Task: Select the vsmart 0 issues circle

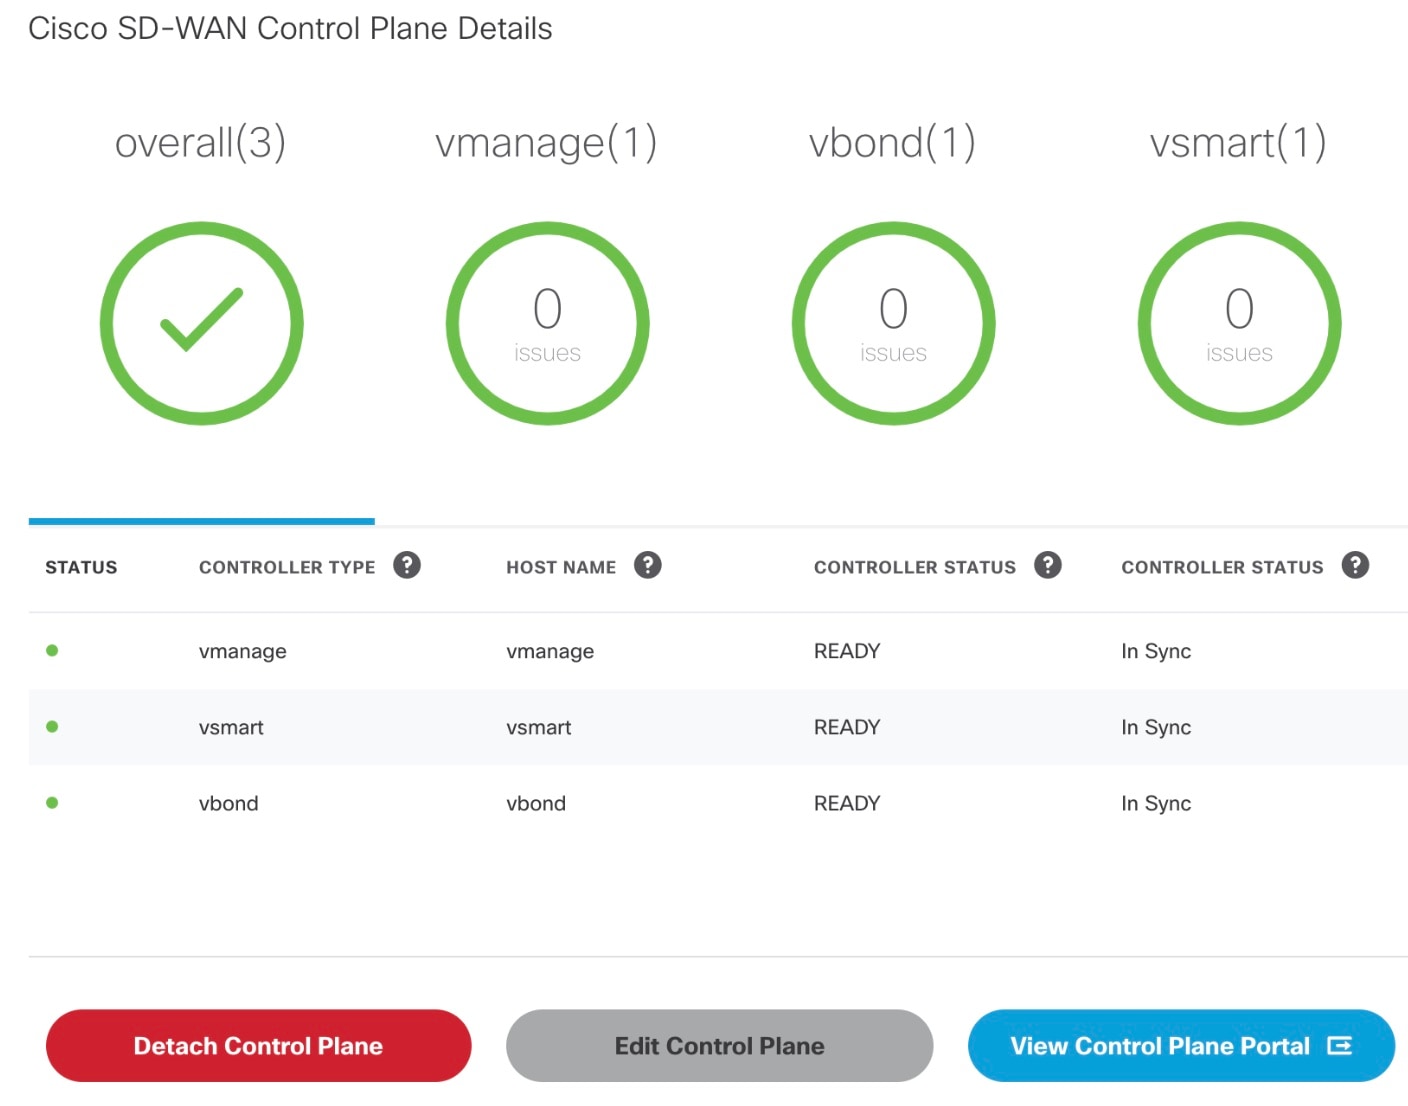Action: pyautogui.click(x=1240, y=323)
